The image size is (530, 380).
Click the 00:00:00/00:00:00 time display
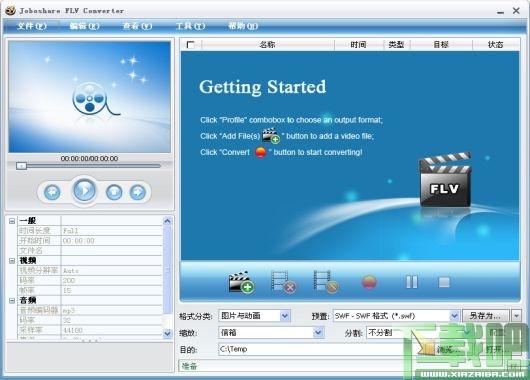(x=89, y=159)
